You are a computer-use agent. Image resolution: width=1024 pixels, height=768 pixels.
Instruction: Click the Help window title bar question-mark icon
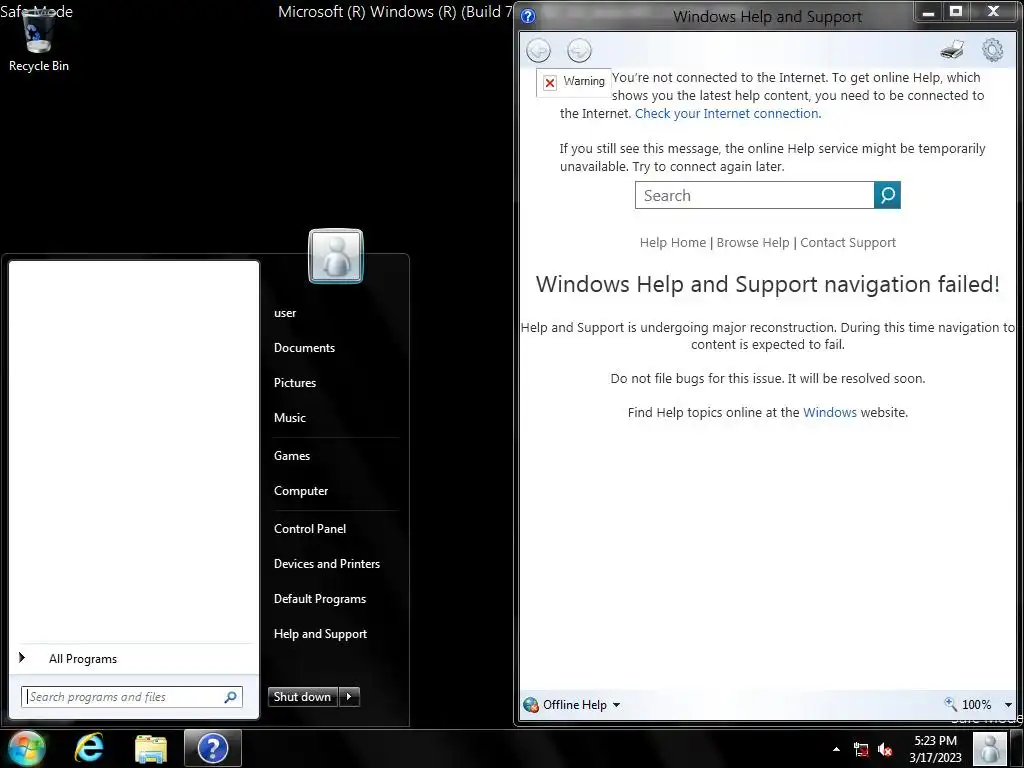pyautogui.click(x=528, y=16)
